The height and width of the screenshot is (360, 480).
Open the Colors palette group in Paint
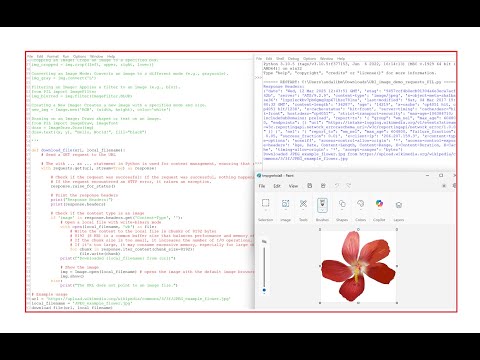(x=360, y=204)
